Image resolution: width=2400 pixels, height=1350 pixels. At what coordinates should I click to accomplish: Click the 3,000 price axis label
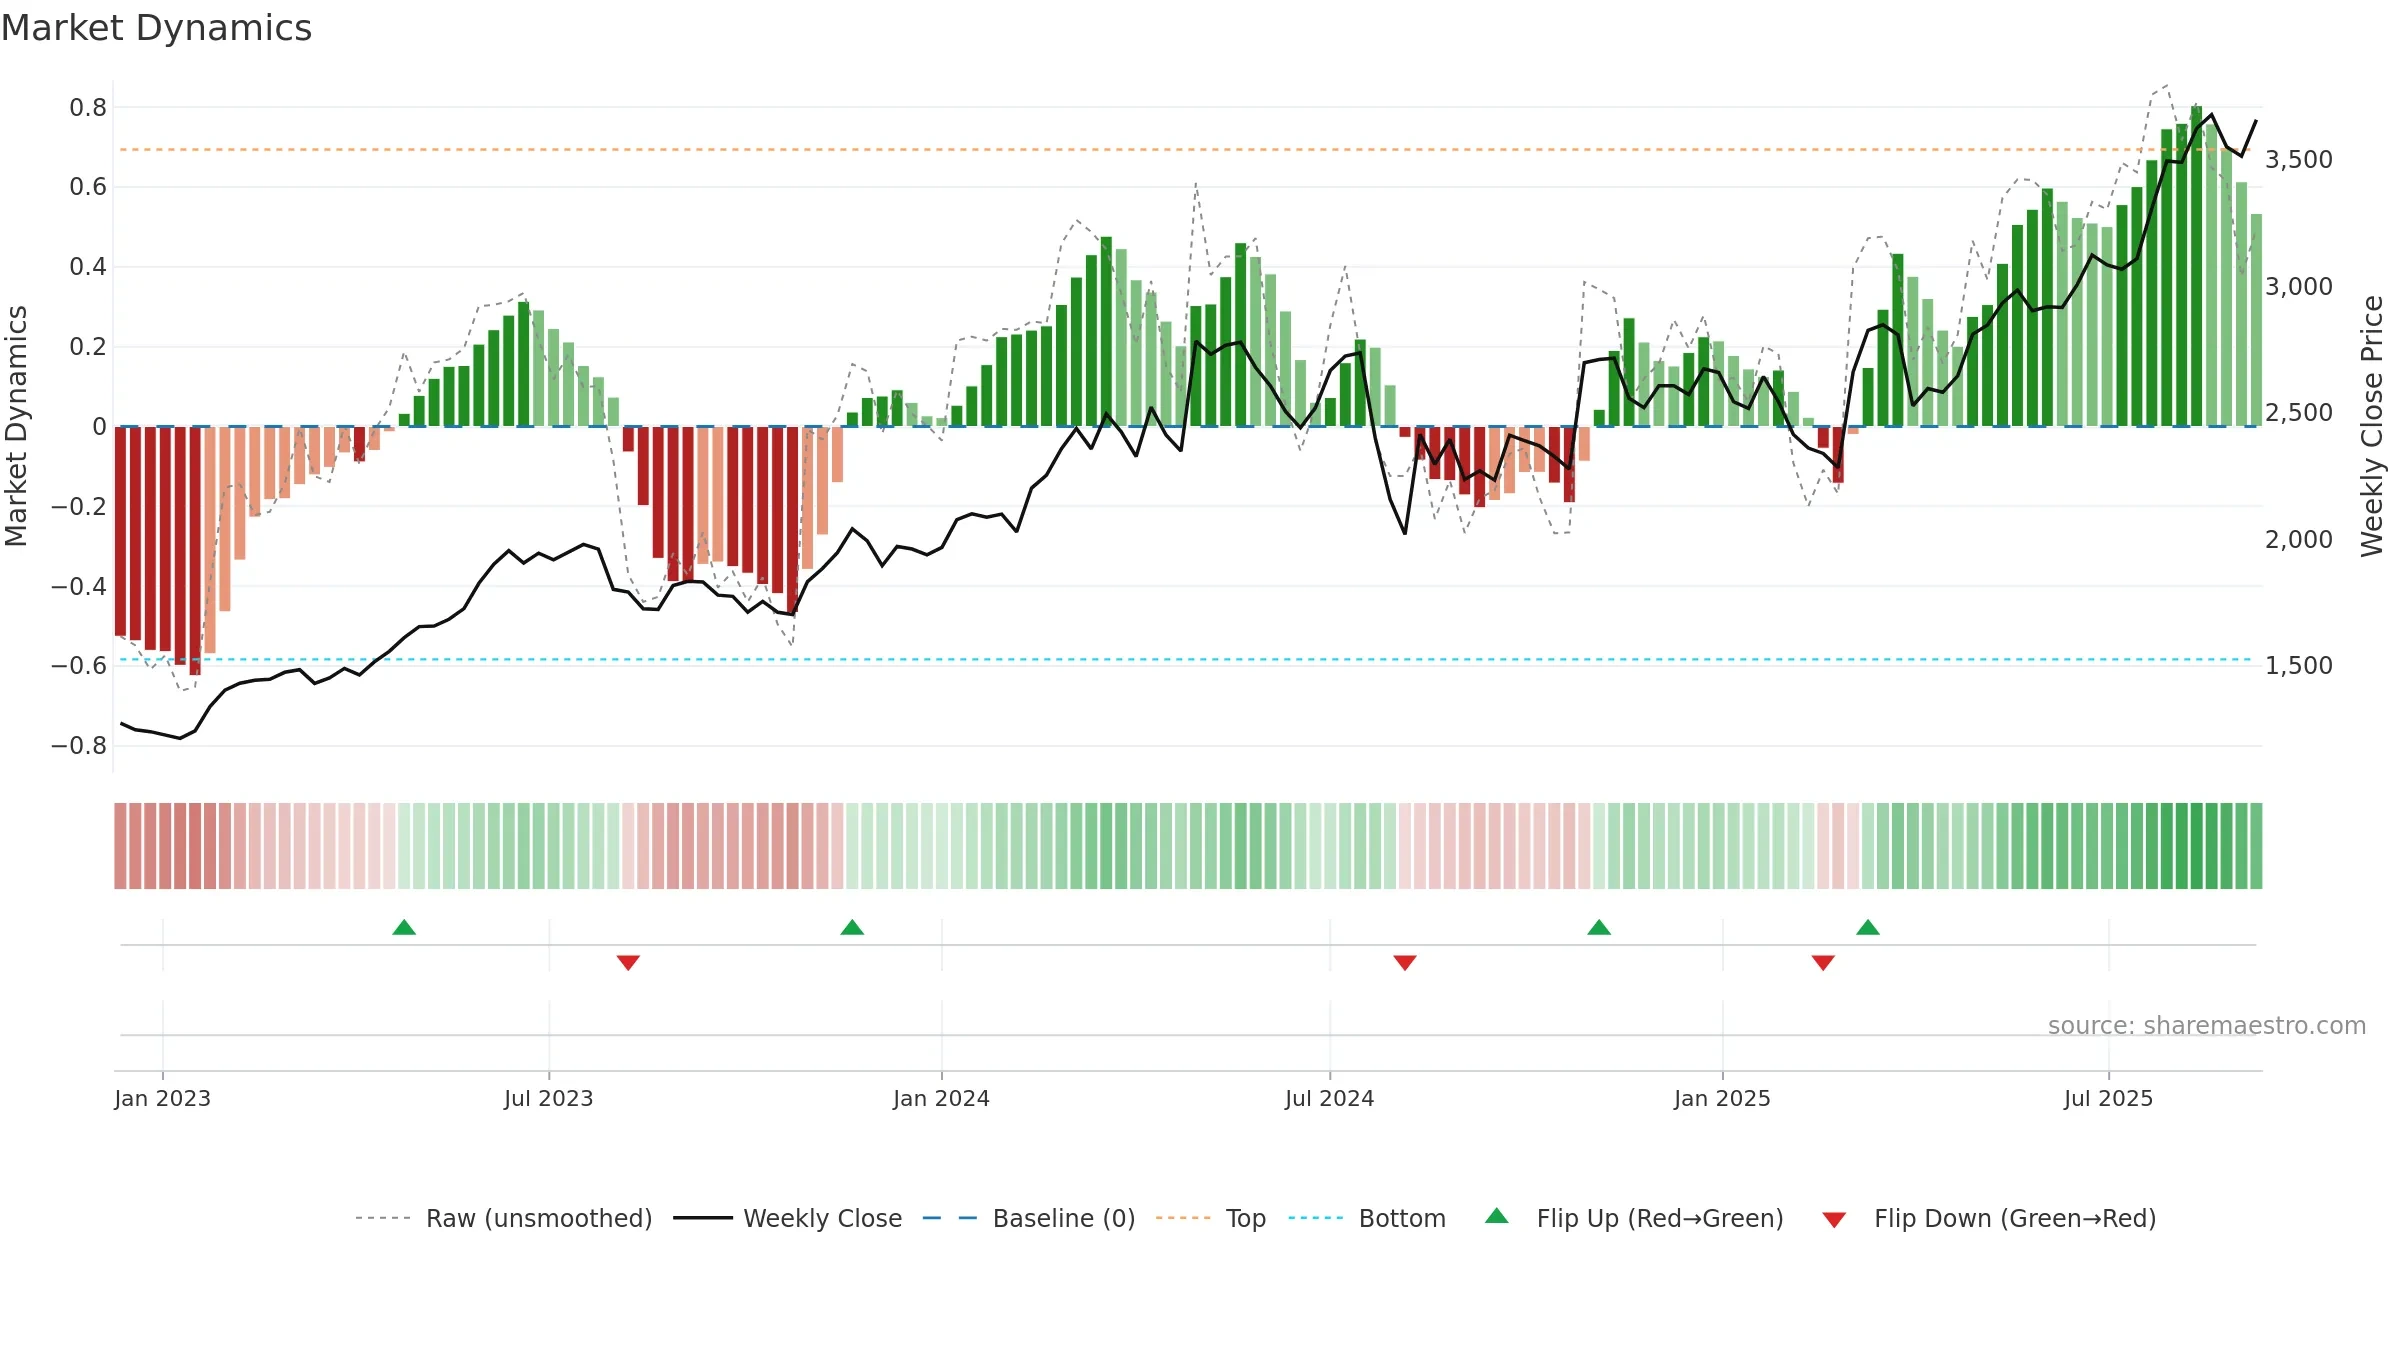(2299, 287)
